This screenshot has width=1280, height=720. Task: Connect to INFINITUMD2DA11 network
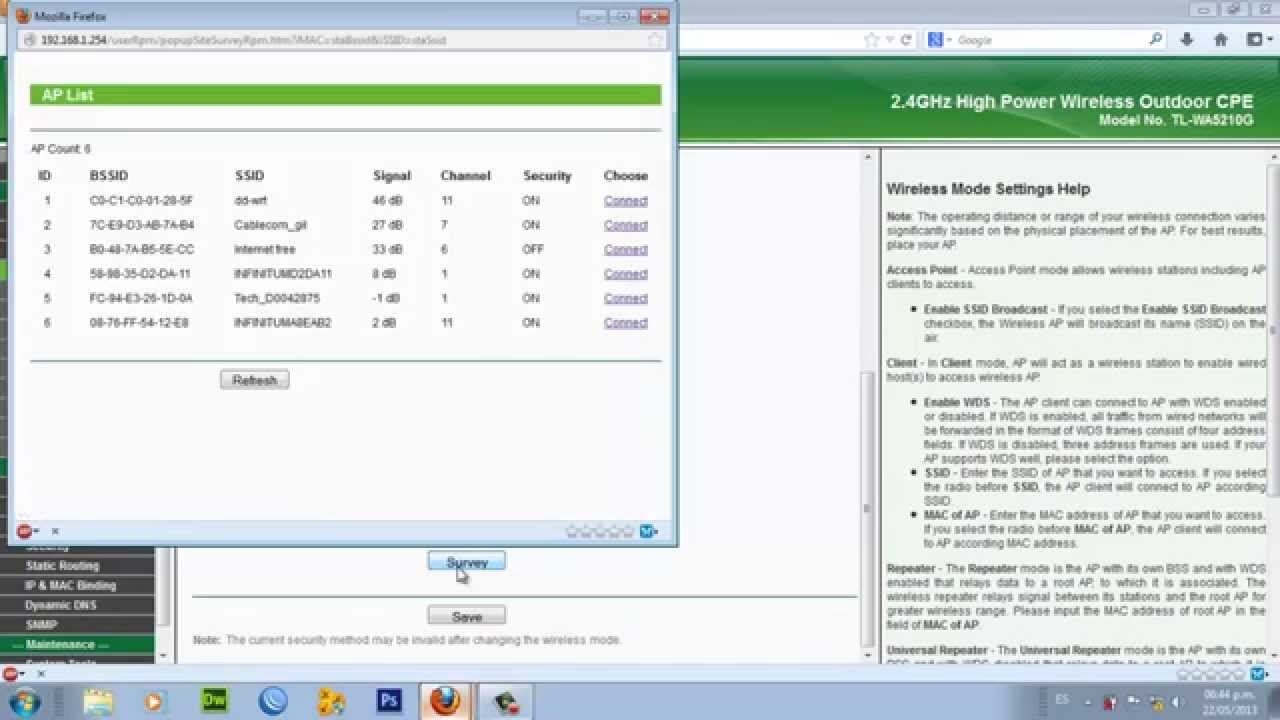click(625, 274)
